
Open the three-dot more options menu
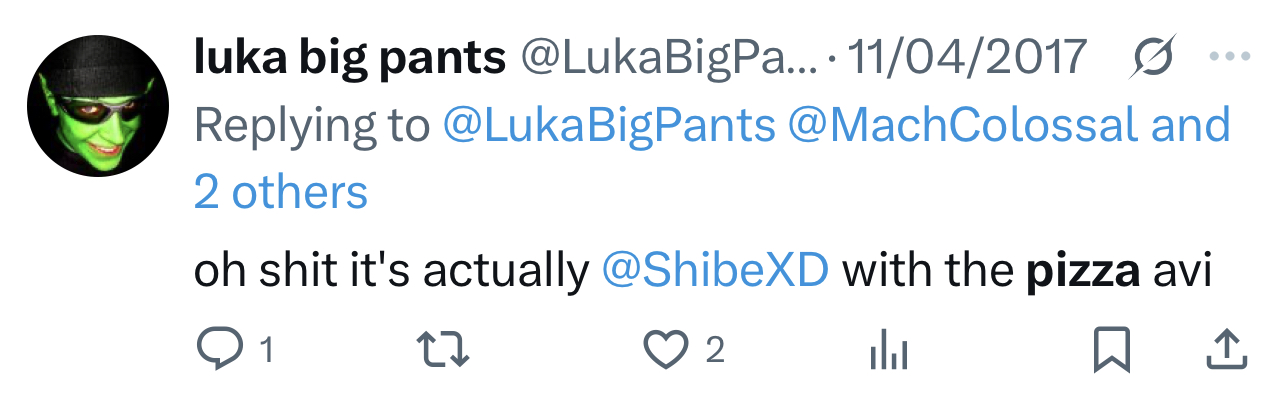click(x=1229, y=58)
